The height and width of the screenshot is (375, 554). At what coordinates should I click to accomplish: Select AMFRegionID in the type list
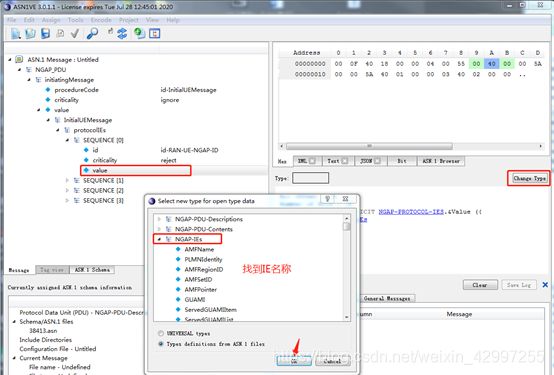[204, 269]
